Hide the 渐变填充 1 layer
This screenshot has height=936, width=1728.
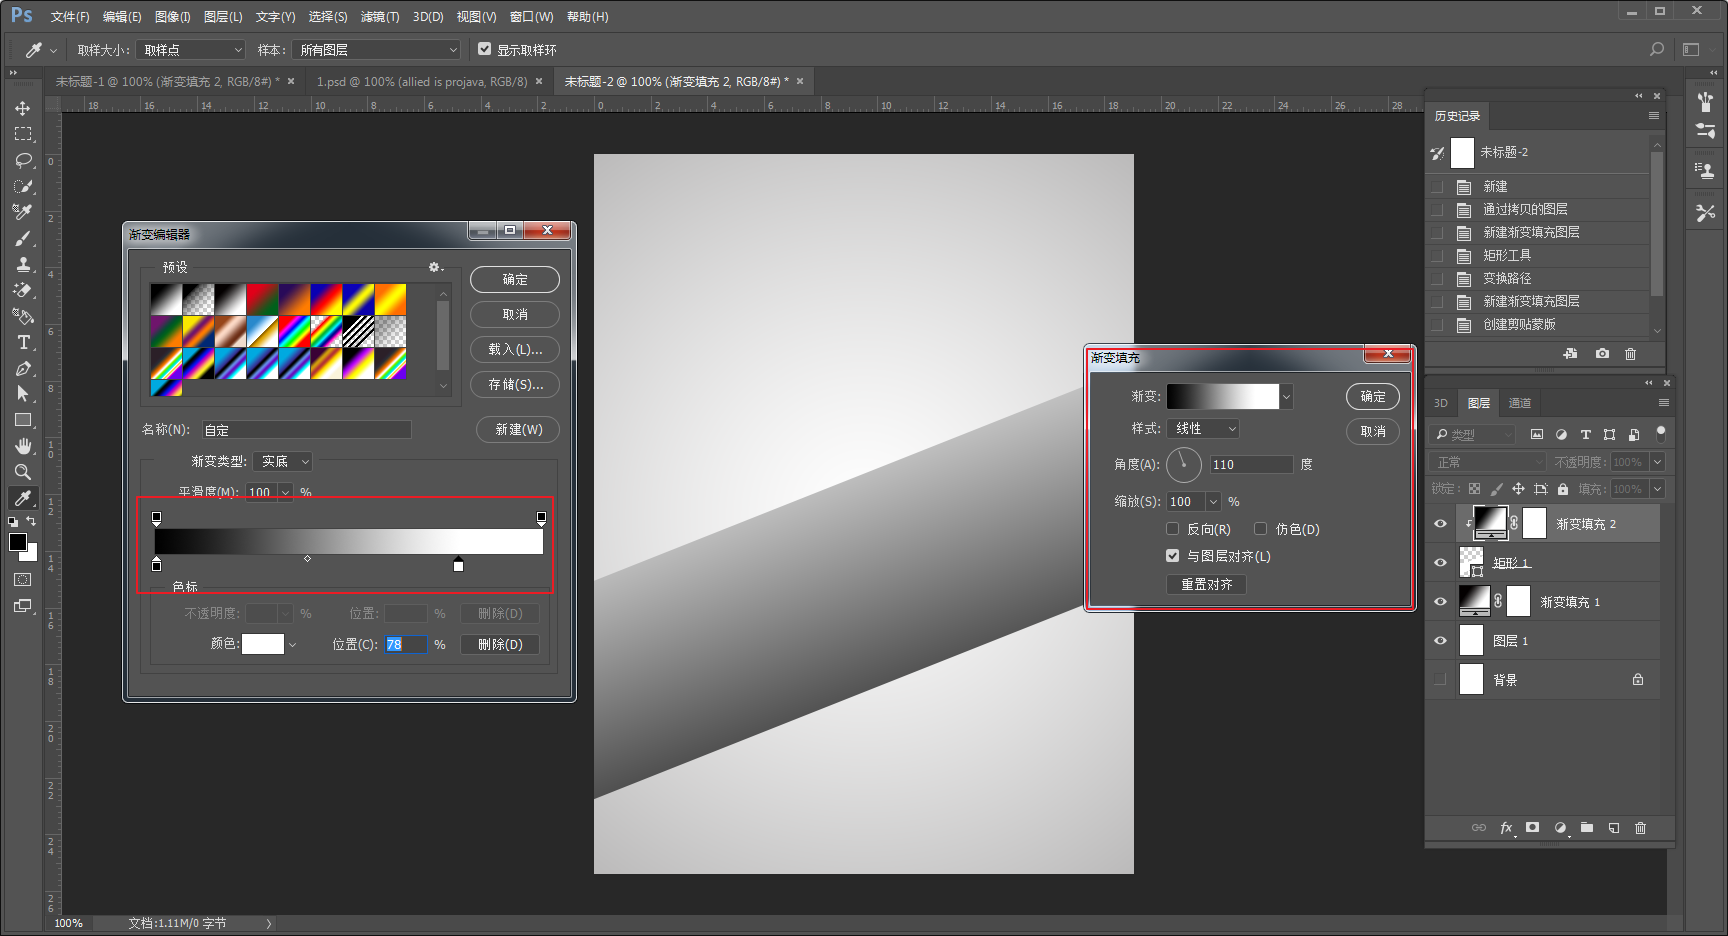(1440, 601)
